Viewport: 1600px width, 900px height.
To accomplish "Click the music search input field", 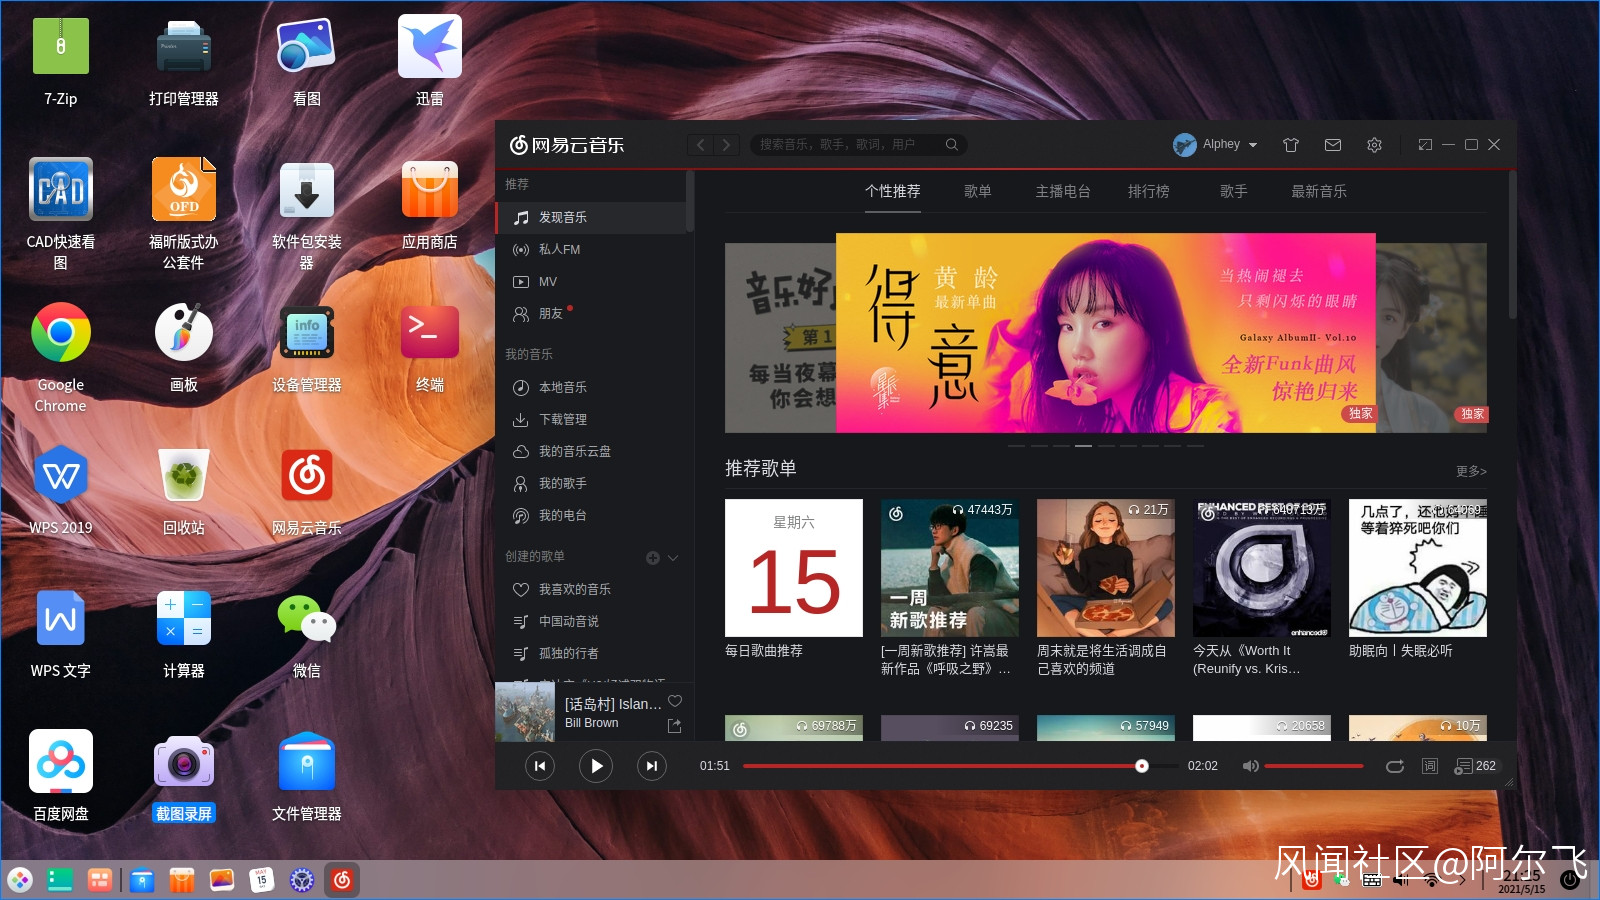I will pyautogui.click(x=847, y=145).
